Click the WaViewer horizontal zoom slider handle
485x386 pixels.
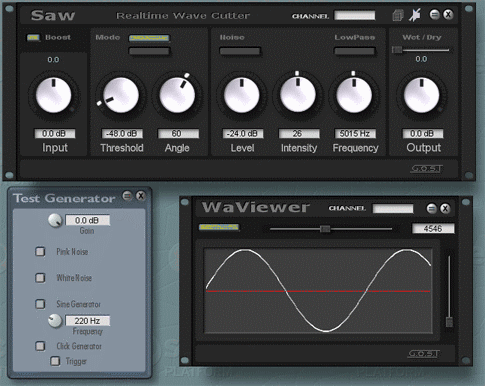pyautogui.click(x=325, y=229)
